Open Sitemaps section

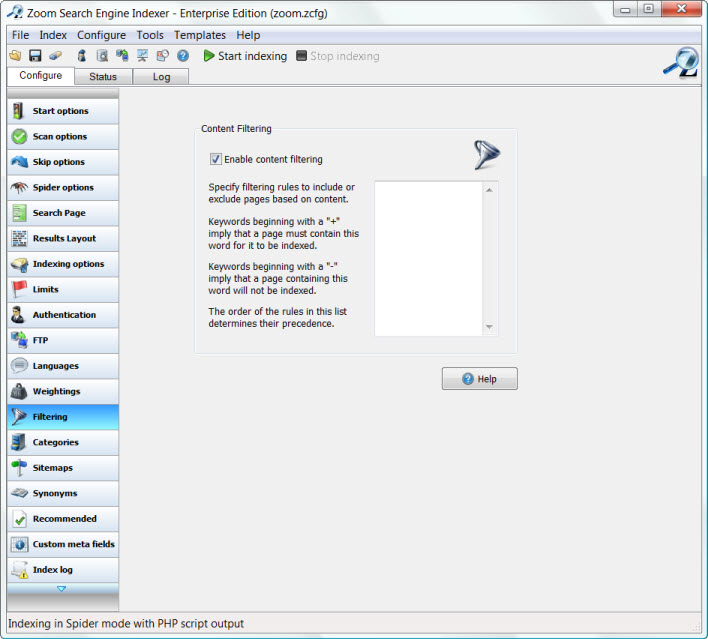click(63, 468)
